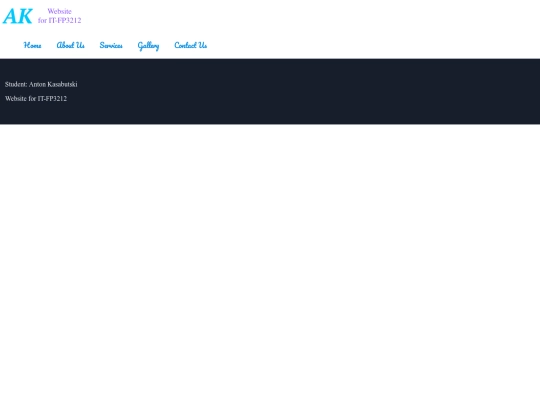
Task: Click the purple 'Website for IT-FP3212' header text
Action: tap(60, 16)
